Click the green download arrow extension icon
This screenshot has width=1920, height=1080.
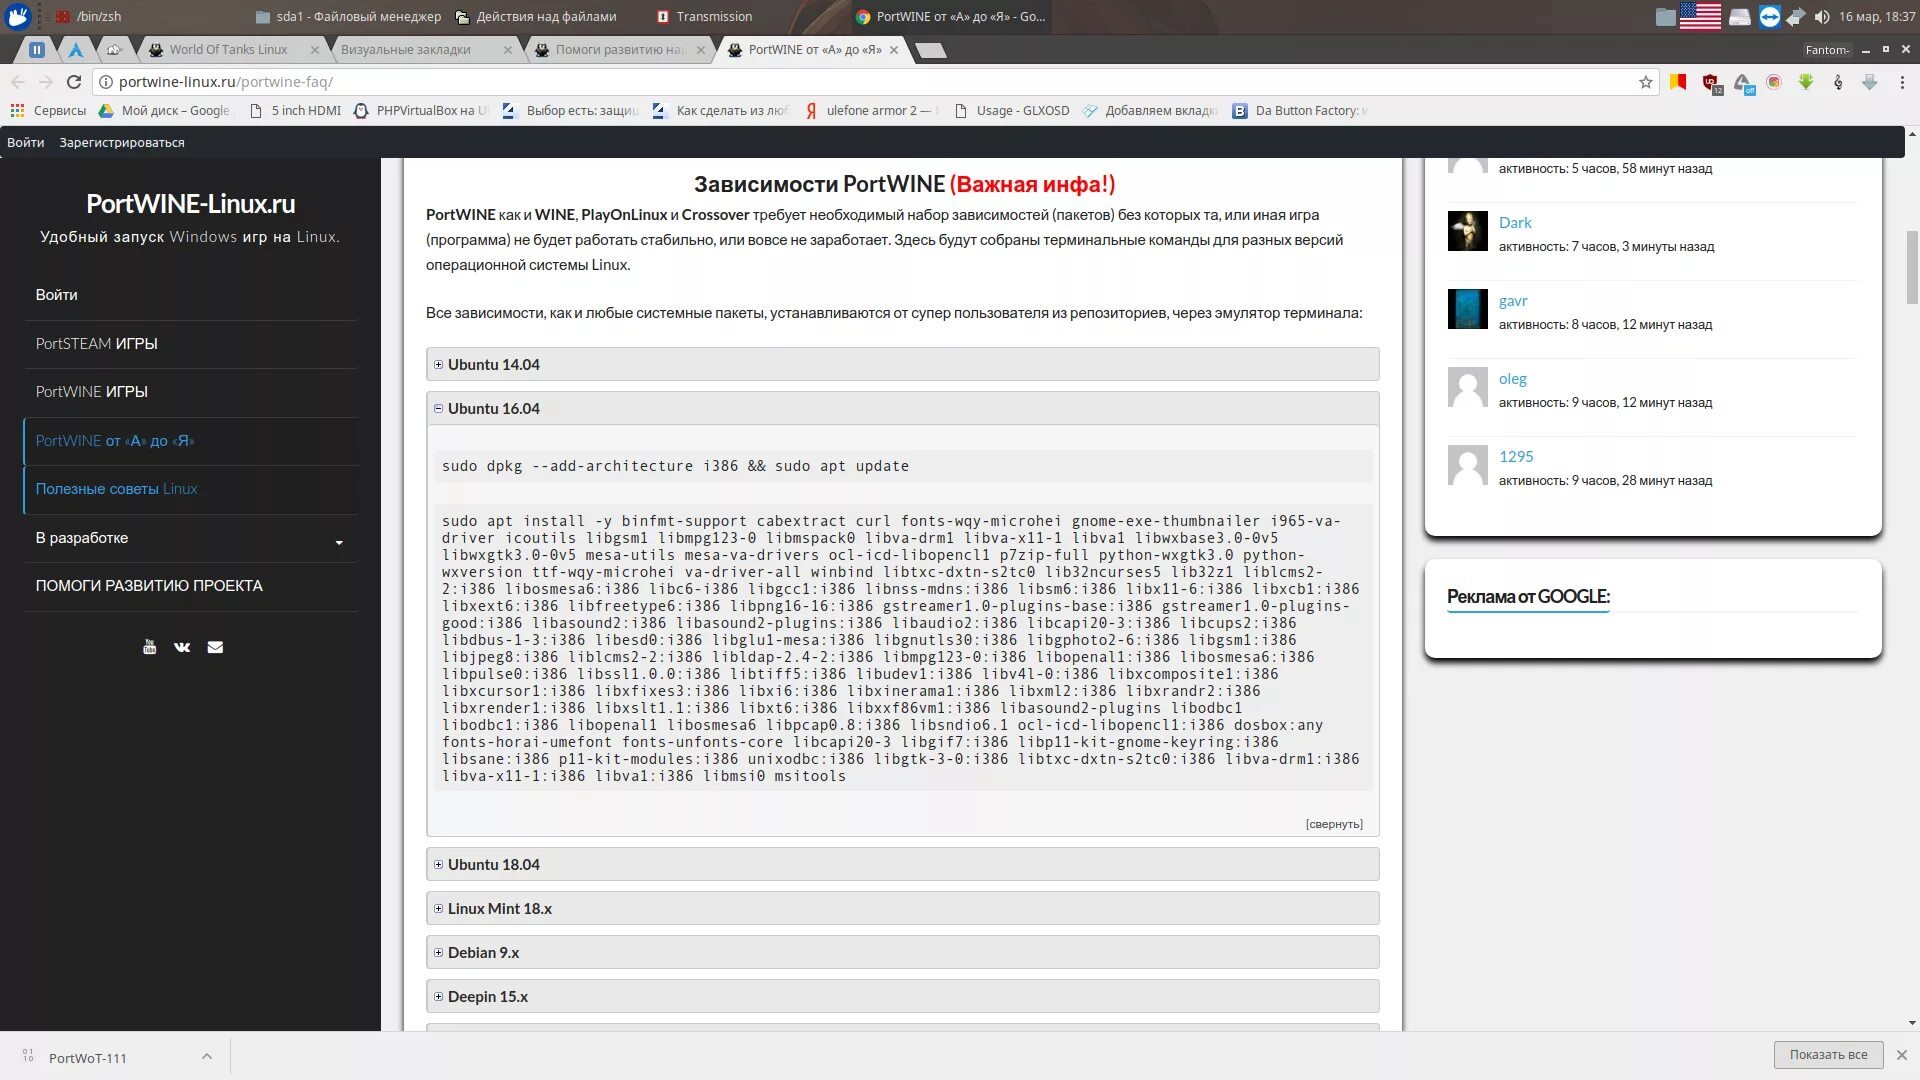tap(1806, 82)
